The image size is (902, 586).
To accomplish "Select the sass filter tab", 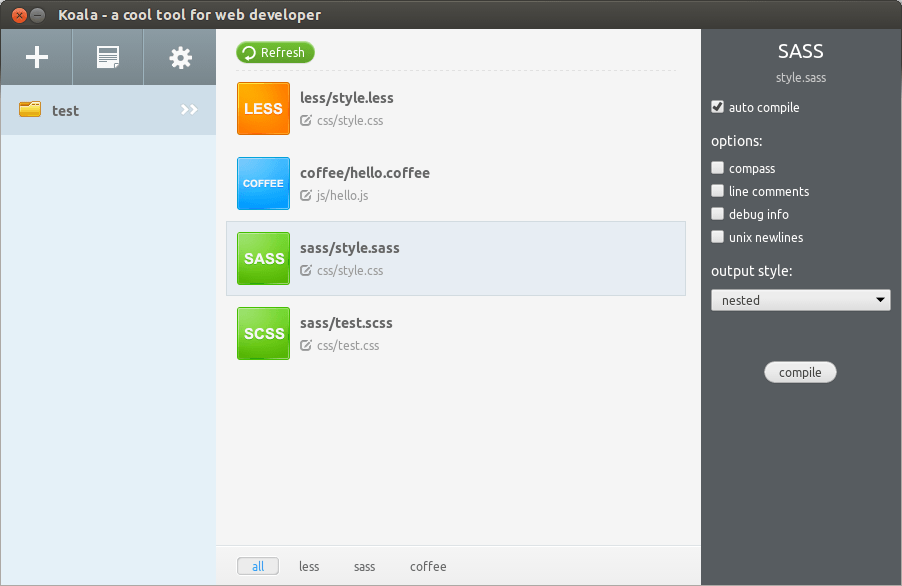I will pos(364,566).
